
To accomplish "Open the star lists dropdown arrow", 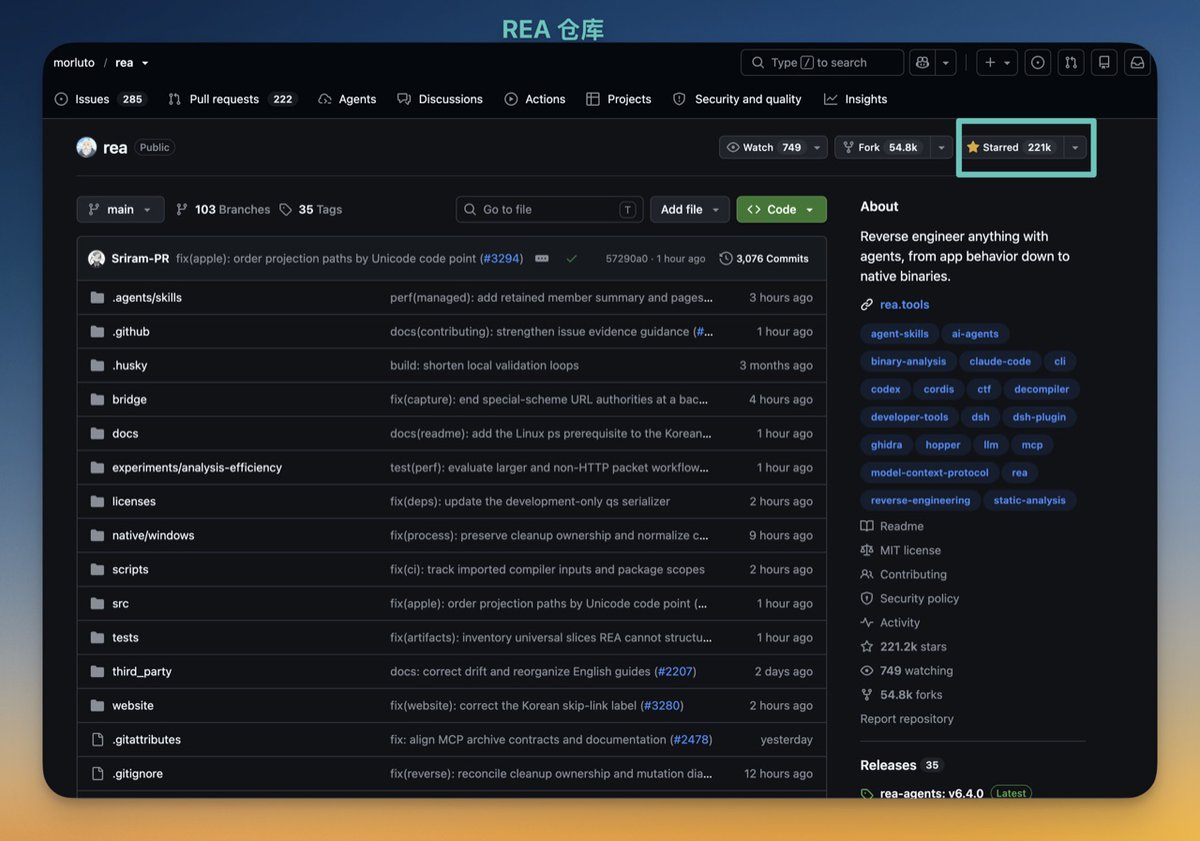I will click(x=1075, y=147).
